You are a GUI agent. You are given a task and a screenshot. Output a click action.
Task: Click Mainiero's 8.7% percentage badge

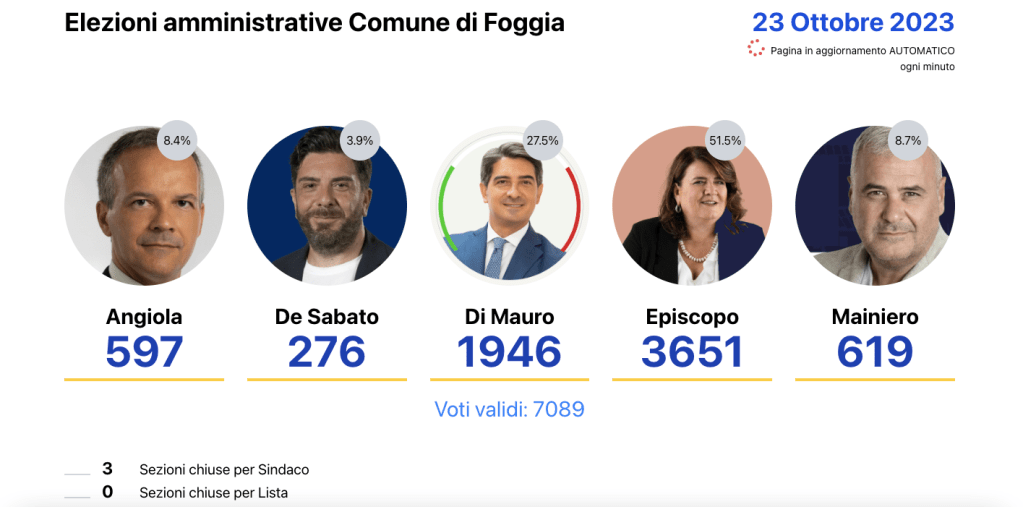908,141
